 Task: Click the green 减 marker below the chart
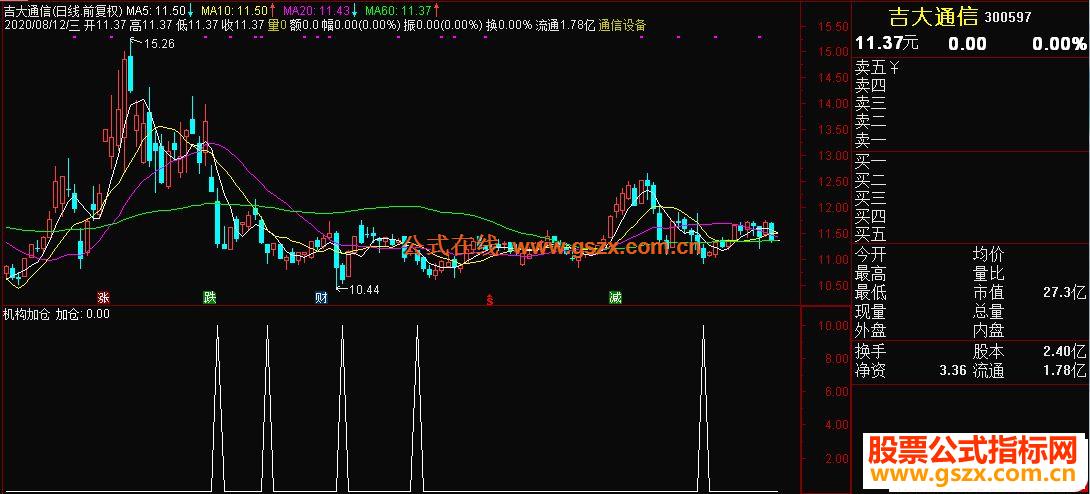click(x=615, y=298)
